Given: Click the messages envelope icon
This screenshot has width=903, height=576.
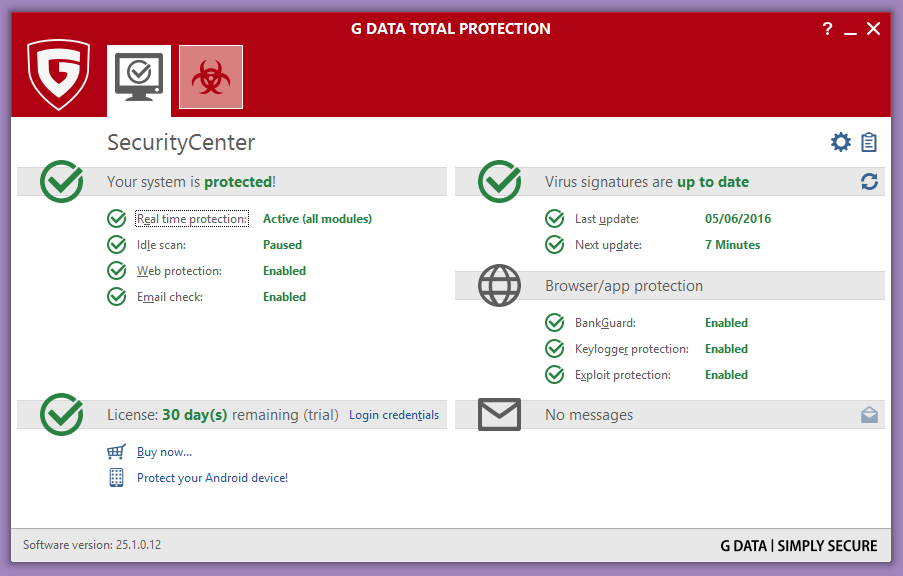Looking at the screenshot, I should point(499,414).
